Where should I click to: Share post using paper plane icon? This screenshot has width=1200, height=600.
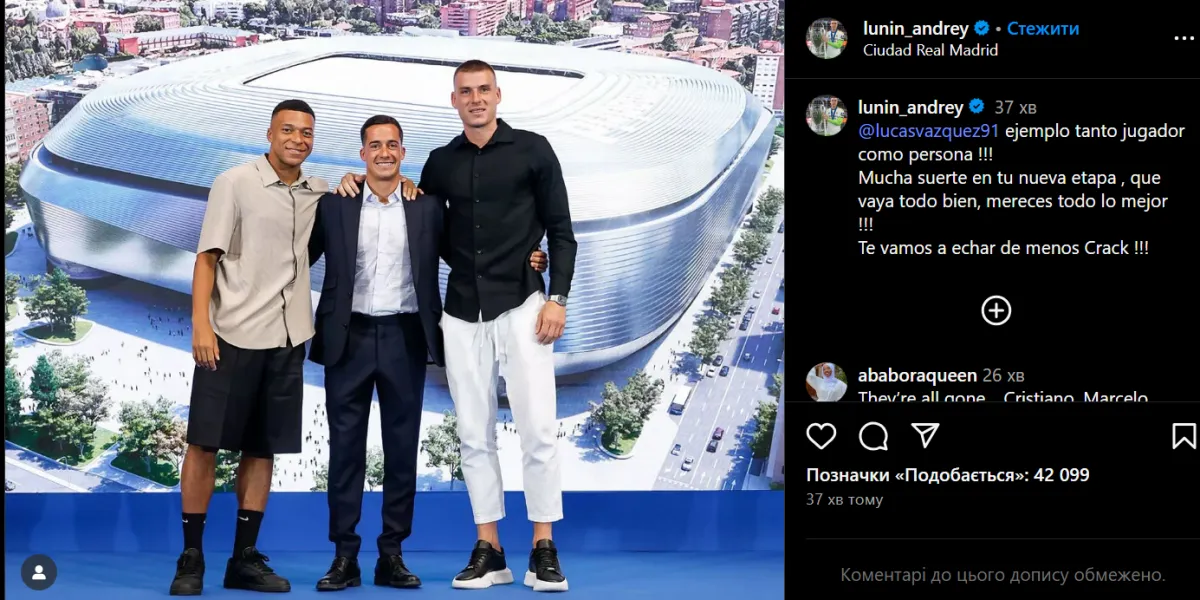click(x=925, y=435)
